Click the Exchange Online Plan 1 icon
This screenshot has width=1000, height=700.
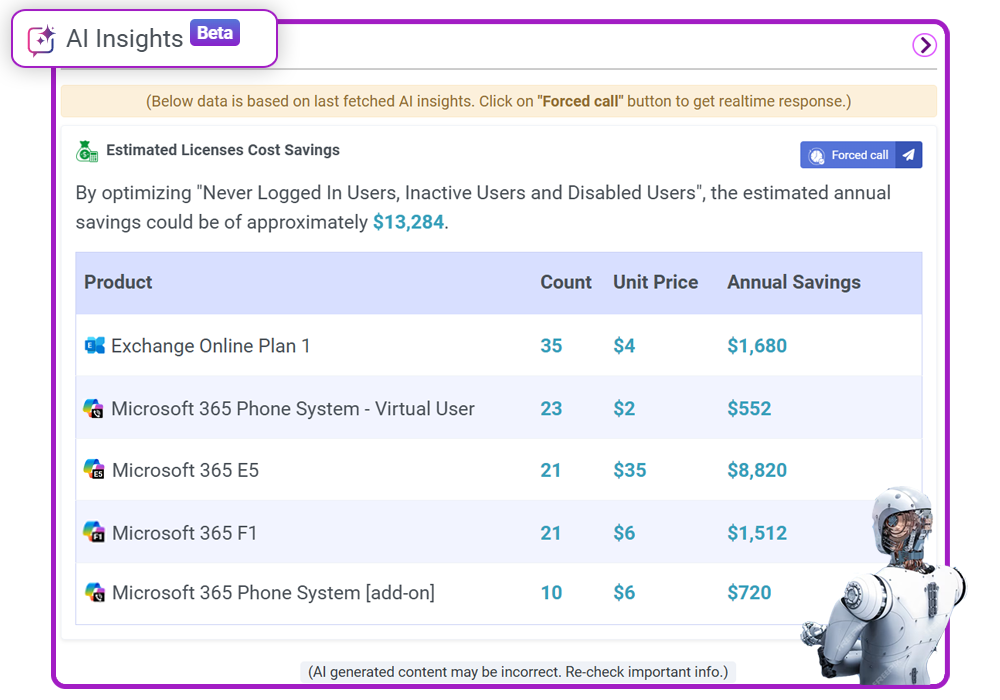pyautogui.click(x=94, y=346)
